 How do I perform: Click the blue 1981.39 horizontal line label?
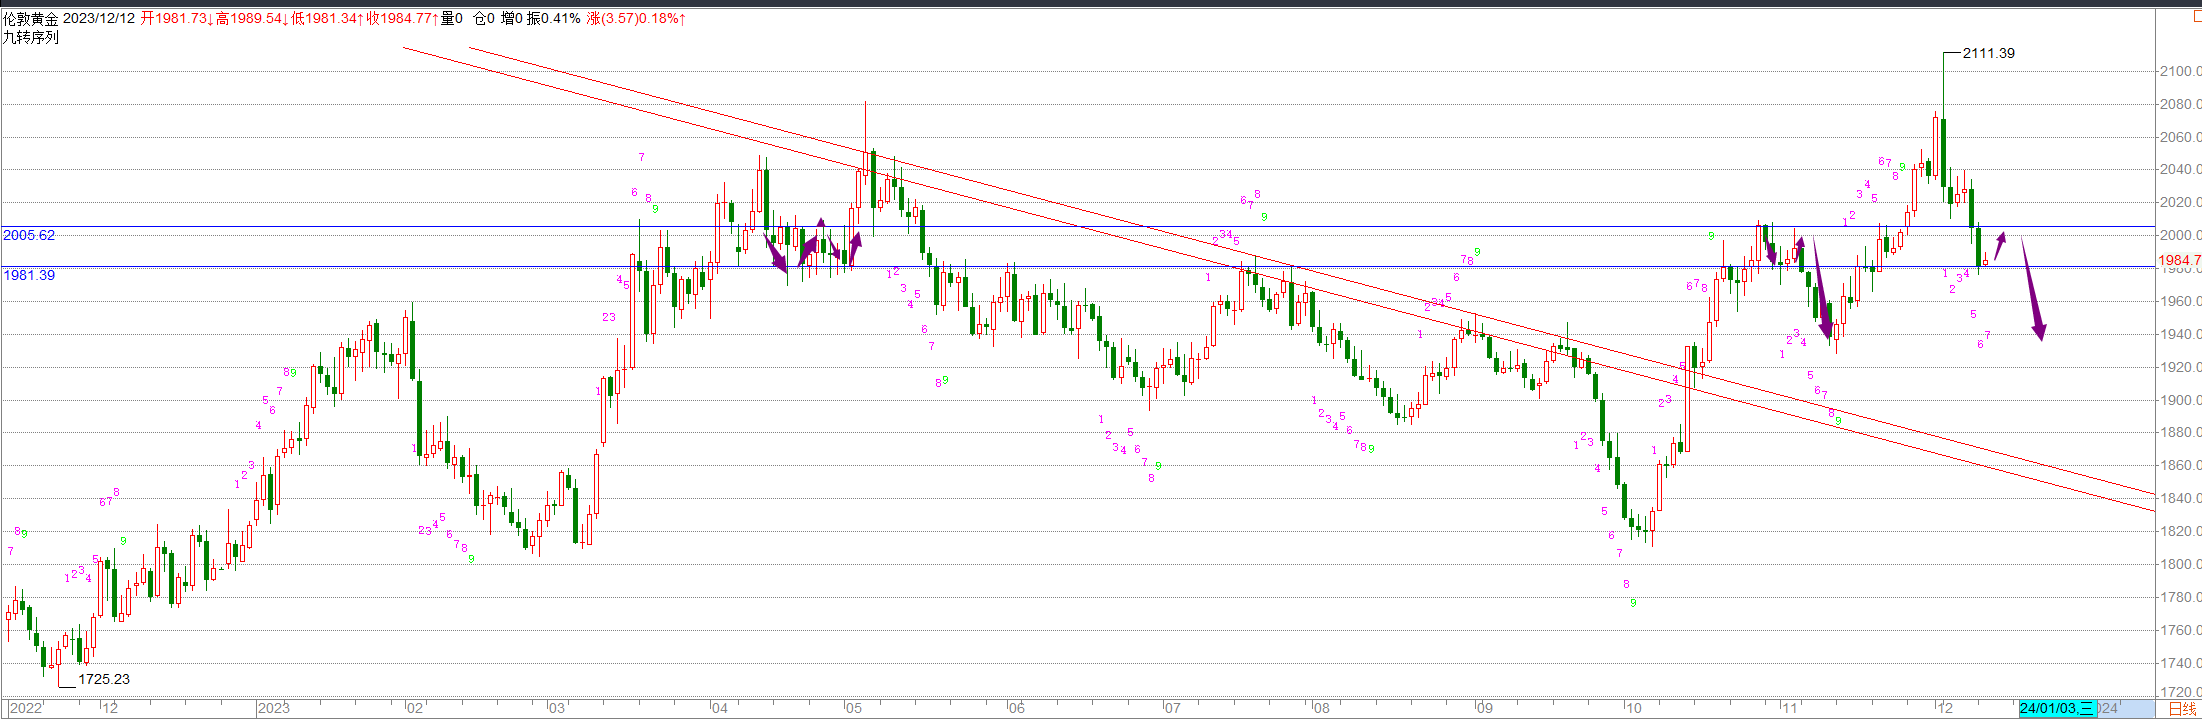click(29, 274)
